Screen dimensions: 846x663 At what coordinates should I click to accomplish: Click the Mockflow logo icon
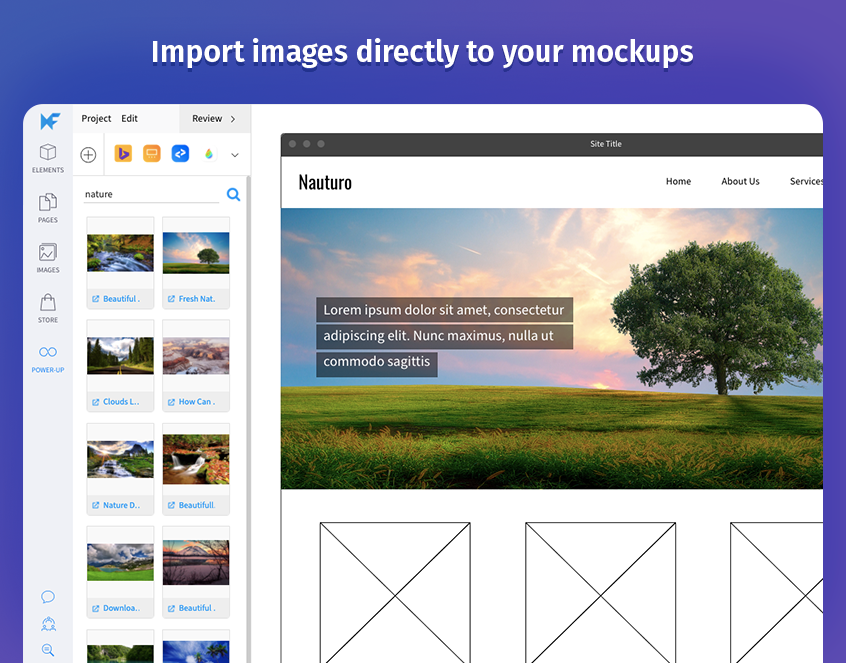(x=50, y=121)
